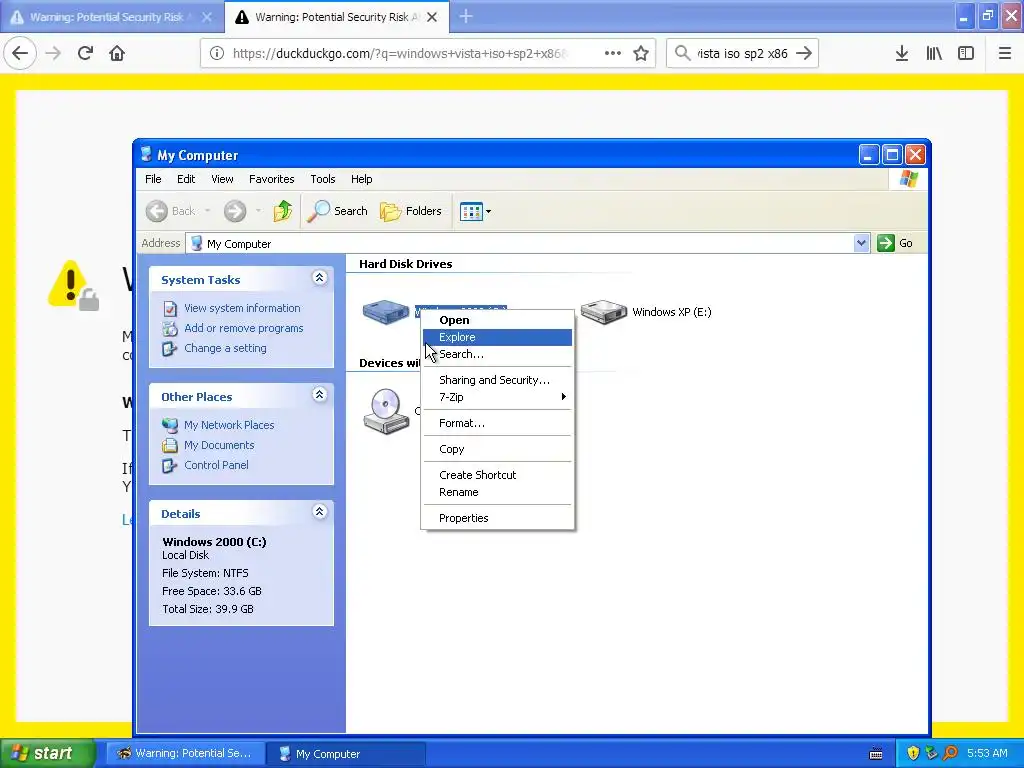
Task: Go up one folder level icon
Action: [283, 211]
